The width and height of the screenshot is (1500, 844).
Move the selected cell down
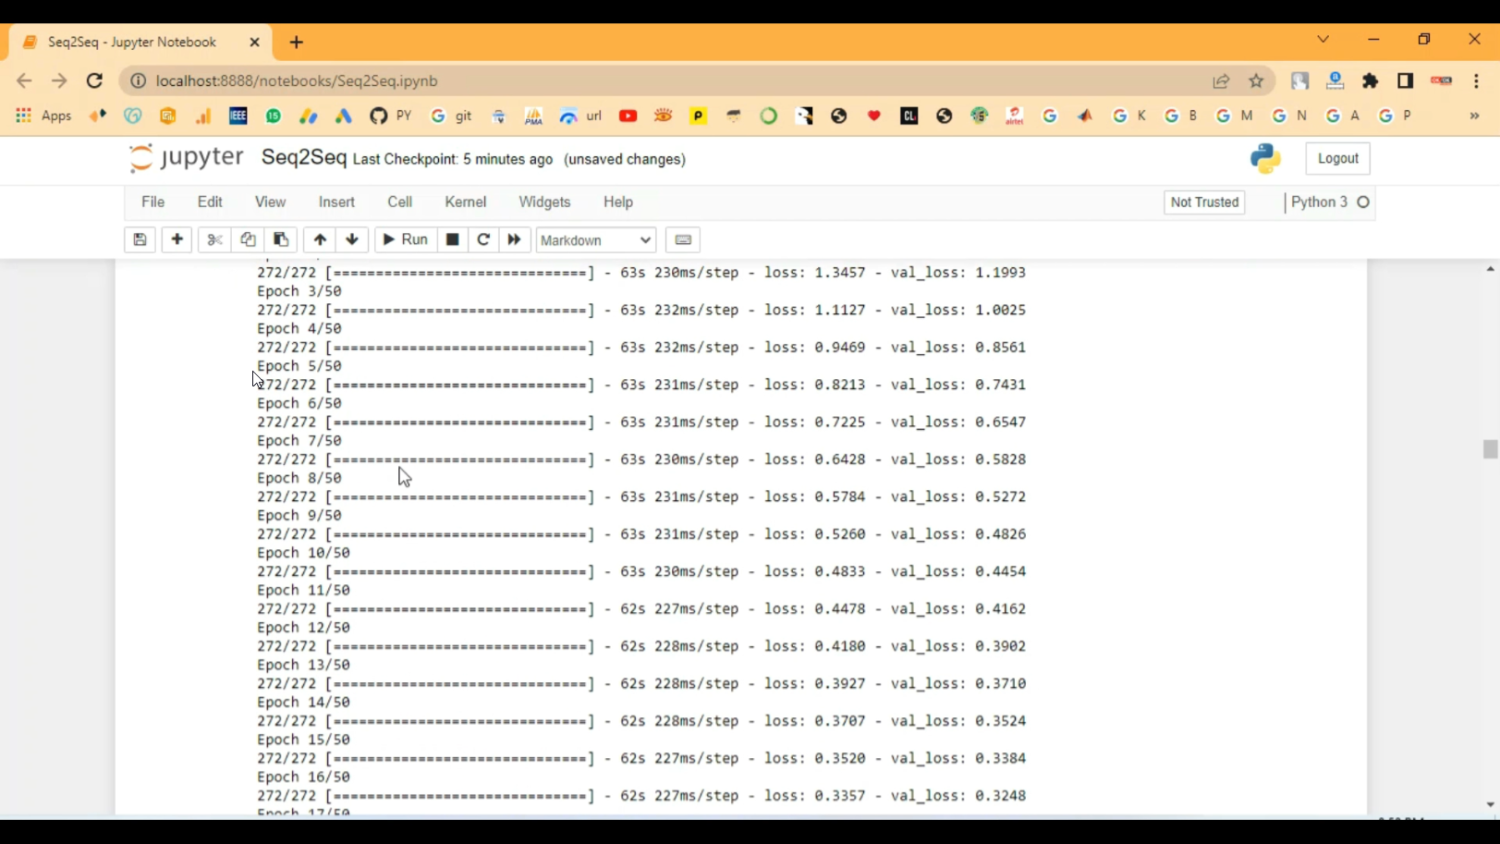(352, 240)
